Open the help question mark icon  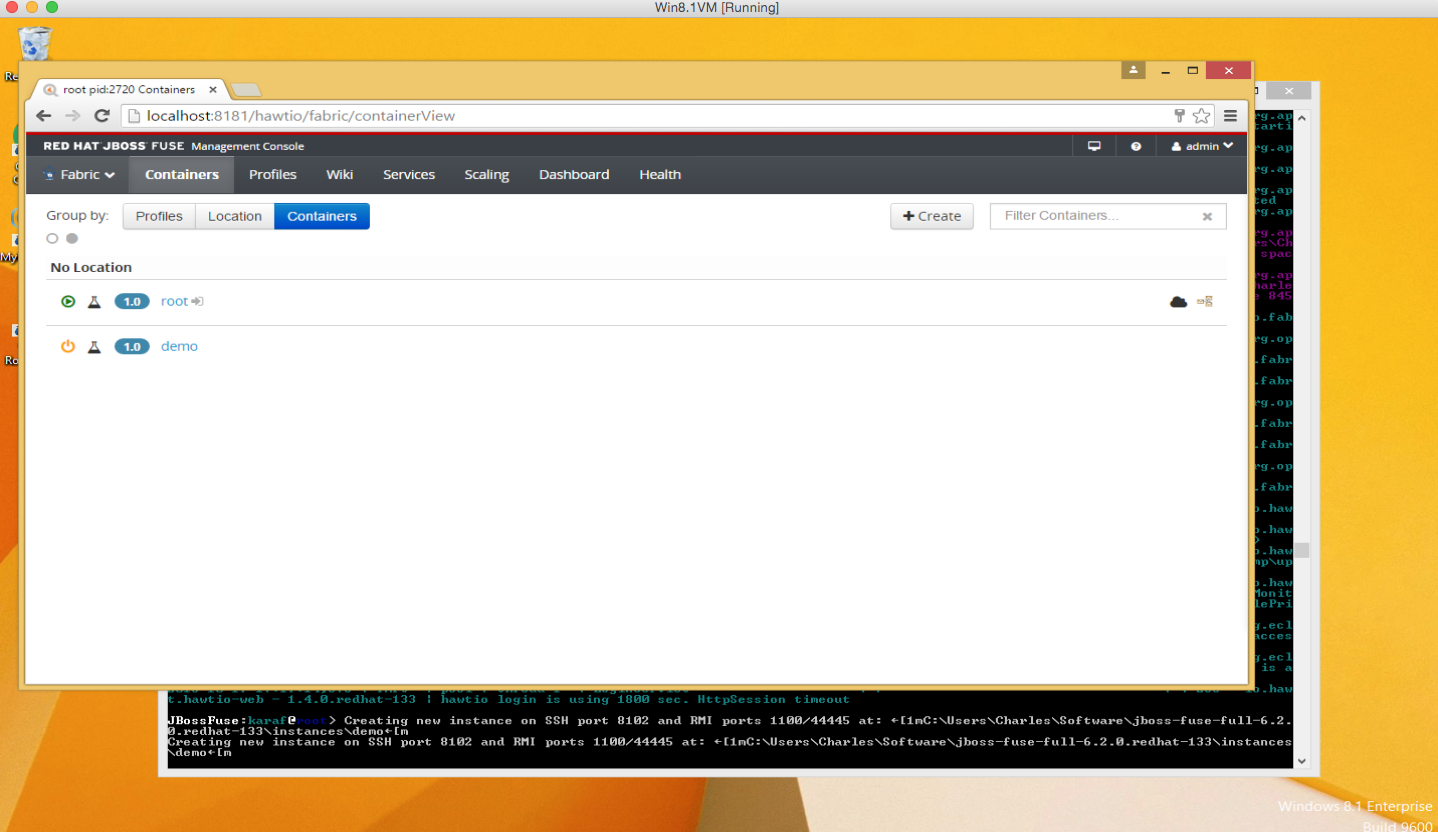pyautogui.click(x=1136, y=146)
